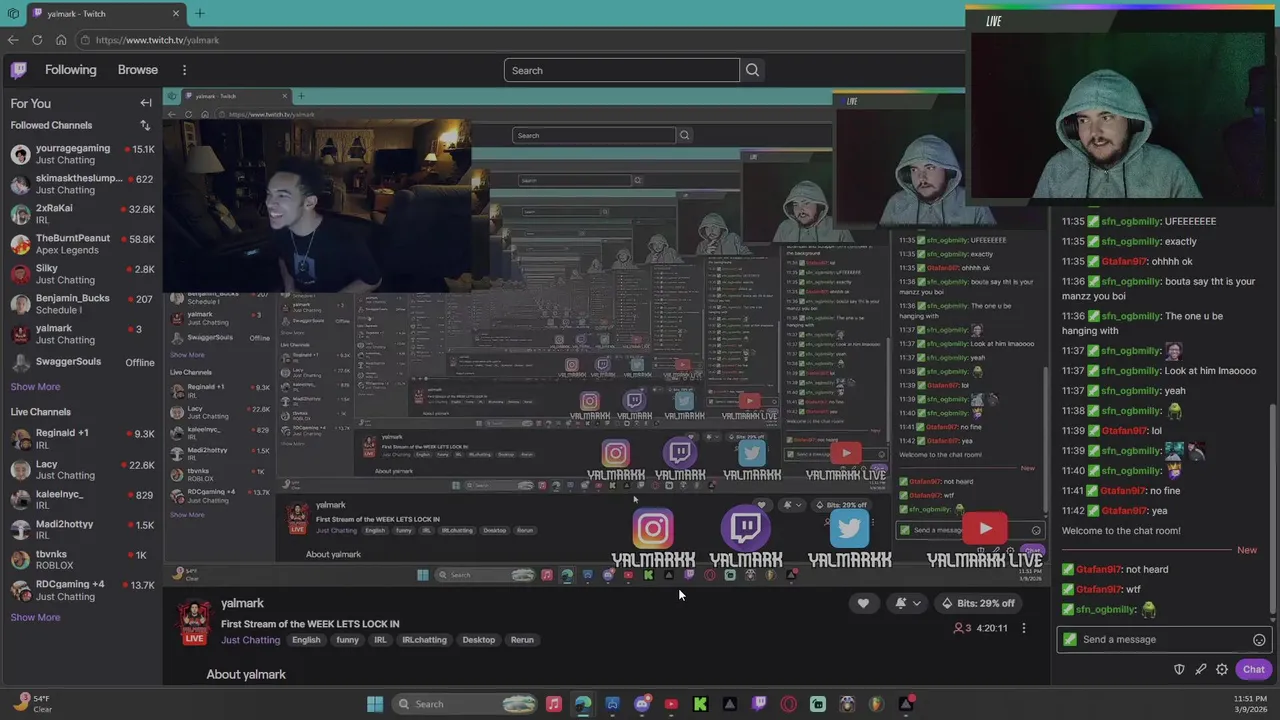The image size is (1280, 720).
Task: Click the viewer count icon showing 3
Action: [962, 628]
